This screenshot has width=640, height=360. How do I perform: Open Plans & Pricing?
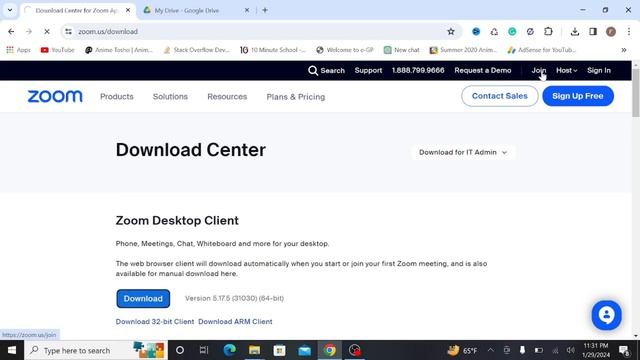(296, 97)
